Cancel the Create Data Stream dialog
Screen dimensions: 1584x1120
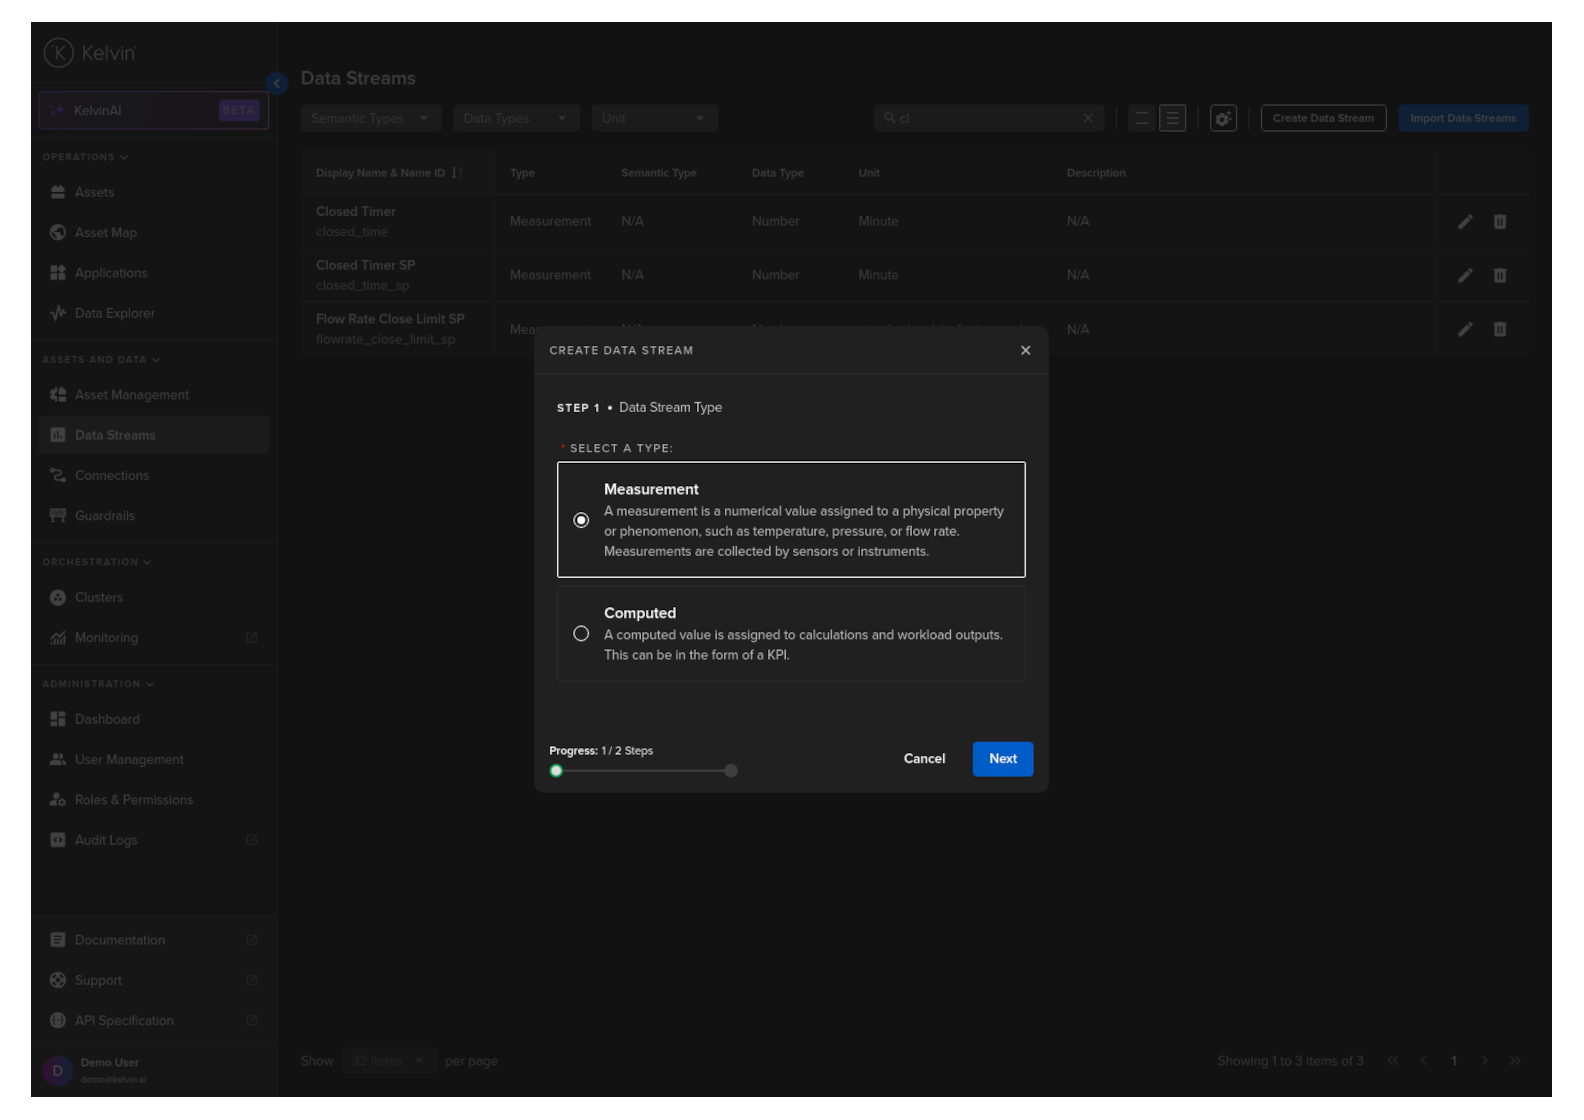click(924, 759)
